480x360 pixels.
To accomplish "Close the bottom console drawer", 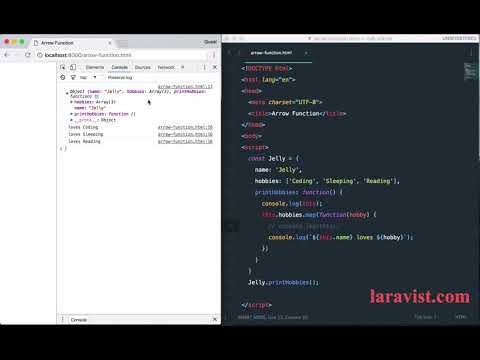I will 215,320.
